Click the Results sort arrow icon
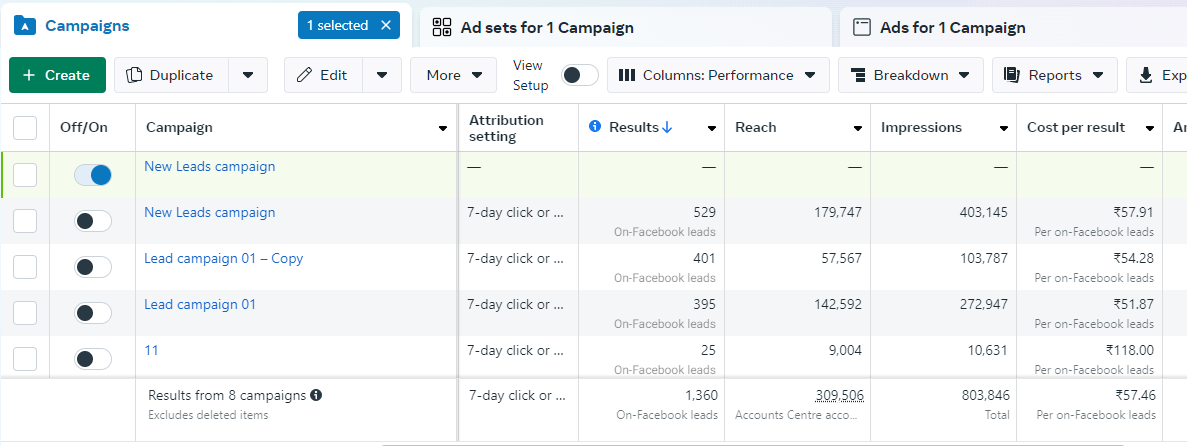 pos(668,127)
